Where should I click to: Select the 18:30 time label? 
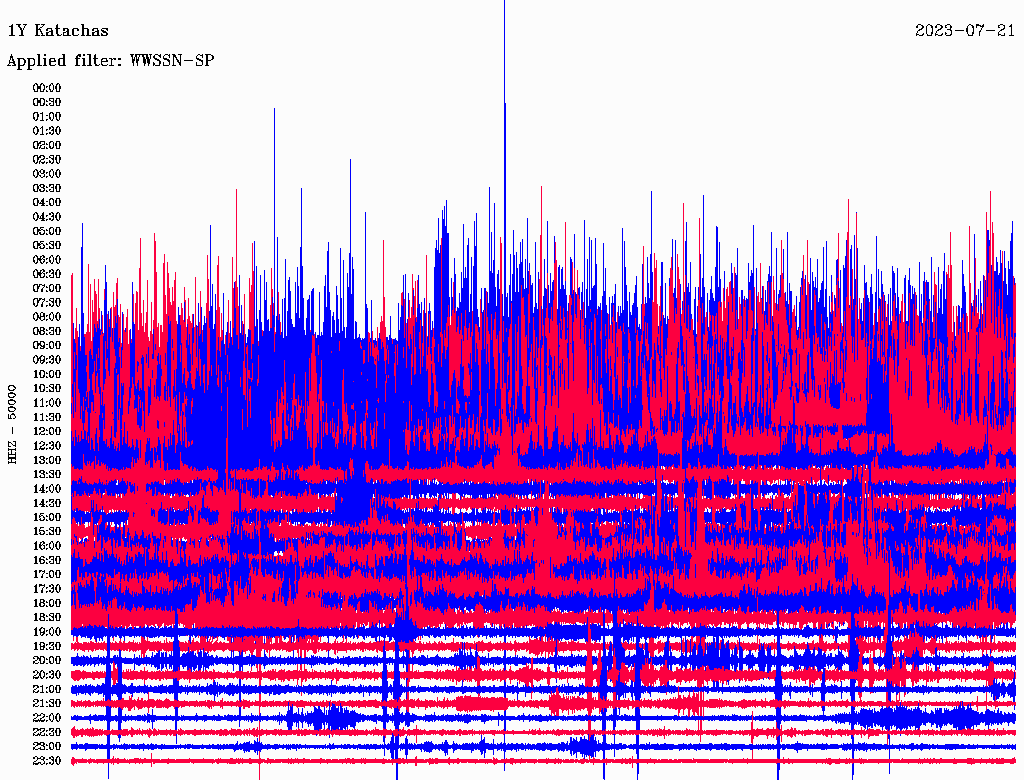click(x=47, y=618)
